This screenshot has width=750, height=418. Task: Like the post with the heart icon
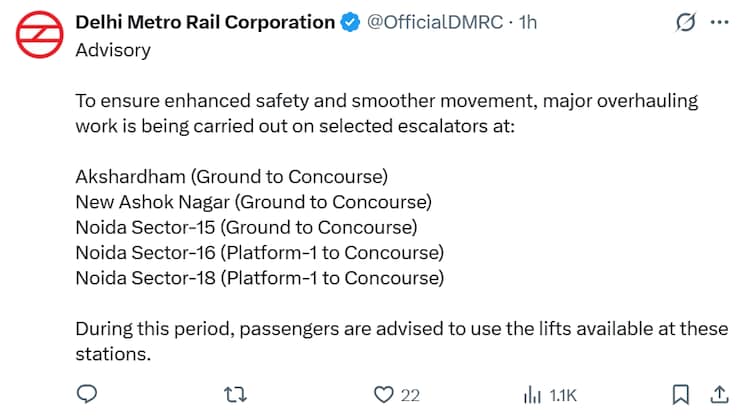[384, 394]
